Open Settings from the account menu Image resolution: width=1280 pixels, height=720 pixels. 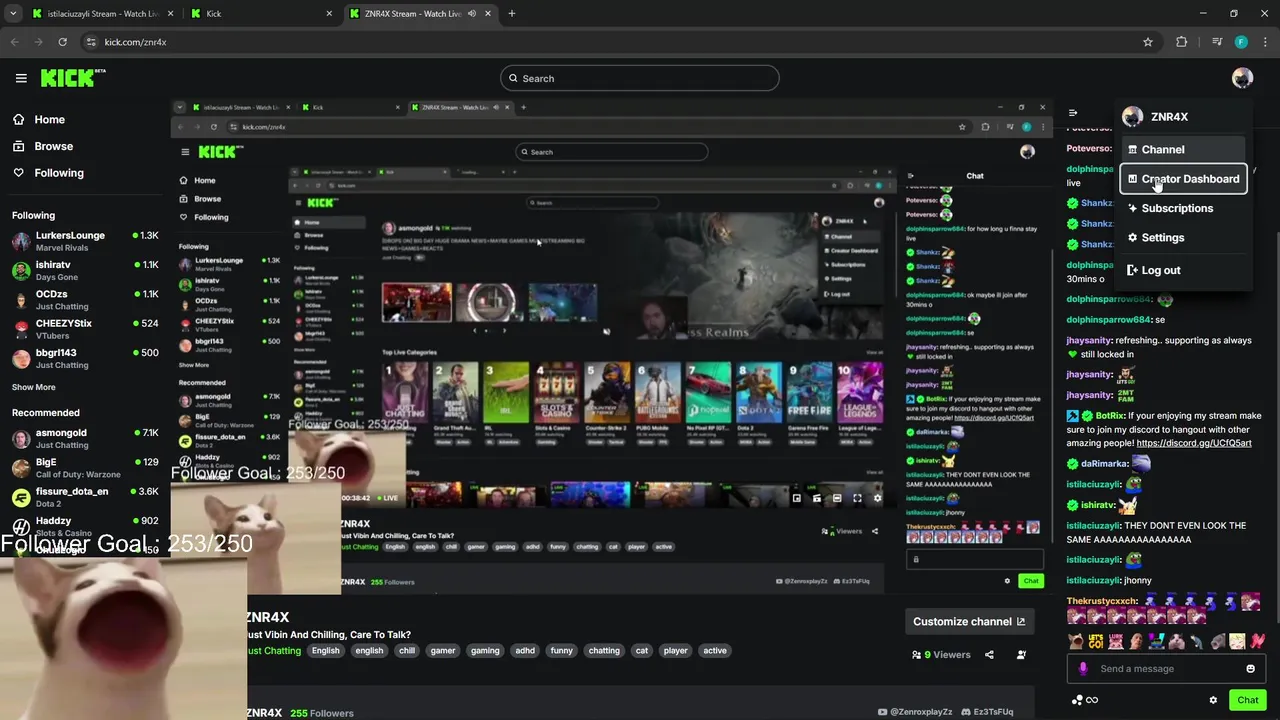click(1183, 237)
